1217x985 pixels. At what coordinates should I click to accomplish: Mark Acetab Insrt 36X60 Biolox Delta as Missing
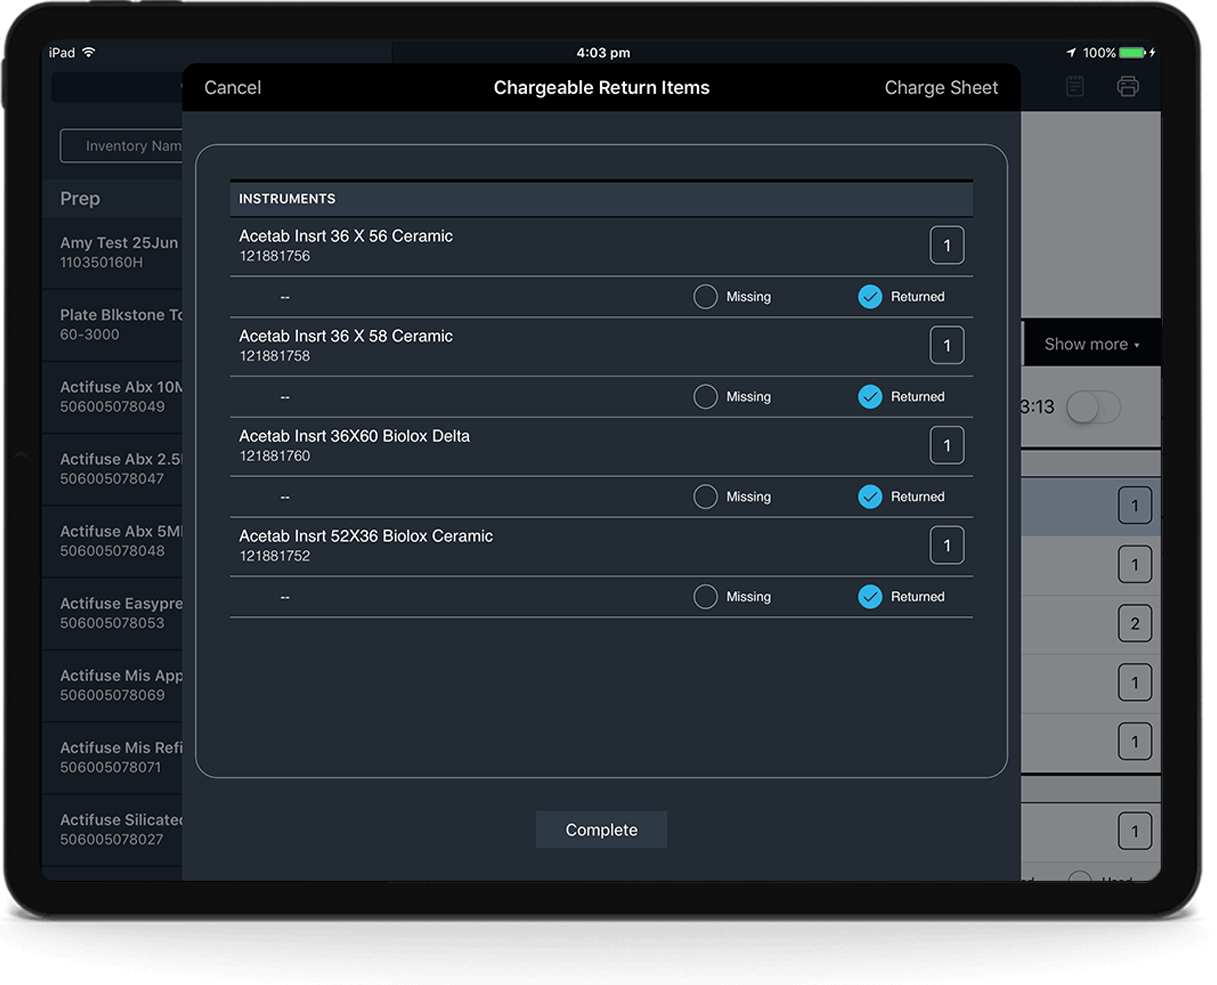tap(706, 497)
